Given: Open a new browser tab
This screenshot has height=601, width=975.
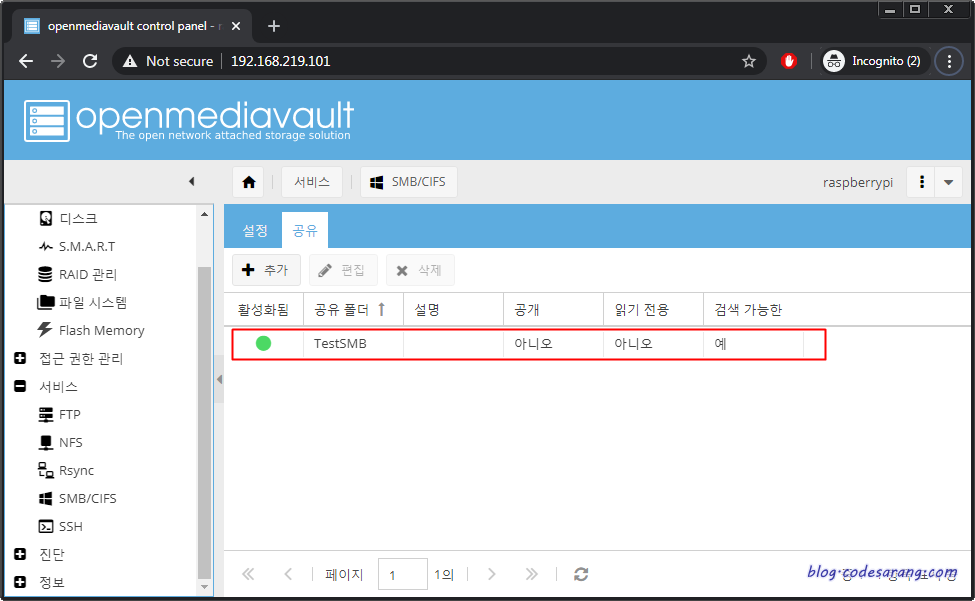Looking at the screenshot, I should click(x=274, y=26).
